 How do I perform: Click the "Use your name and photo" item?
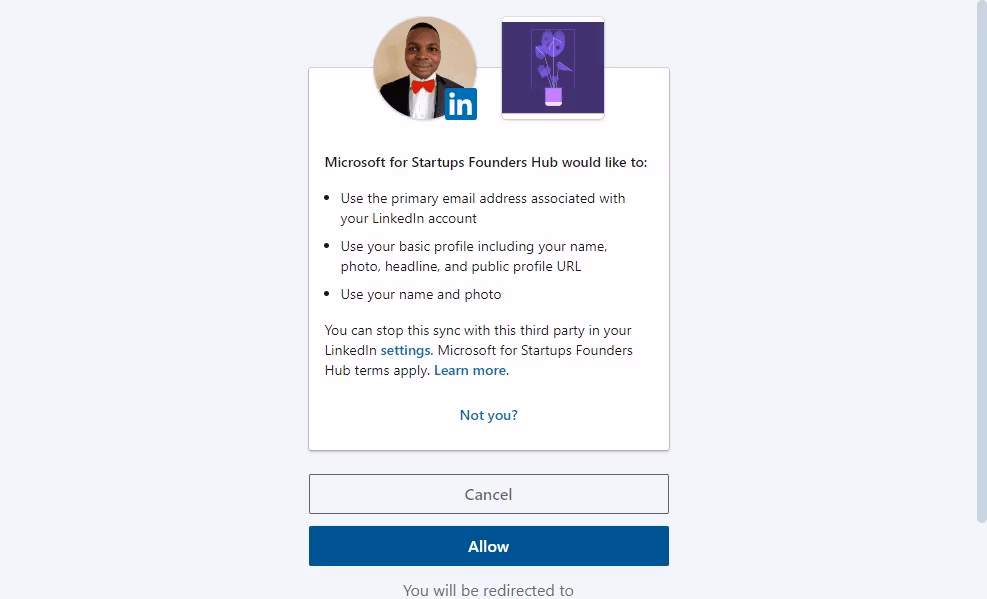click(421, 294)
